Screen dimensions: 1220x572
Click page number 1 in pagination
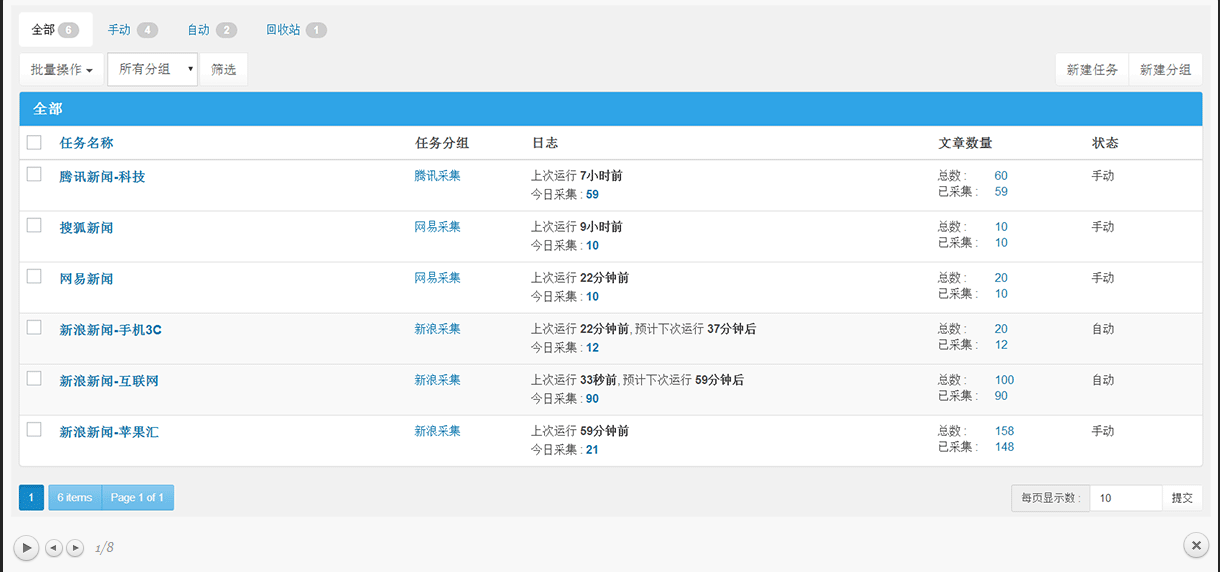coord(31,497)
